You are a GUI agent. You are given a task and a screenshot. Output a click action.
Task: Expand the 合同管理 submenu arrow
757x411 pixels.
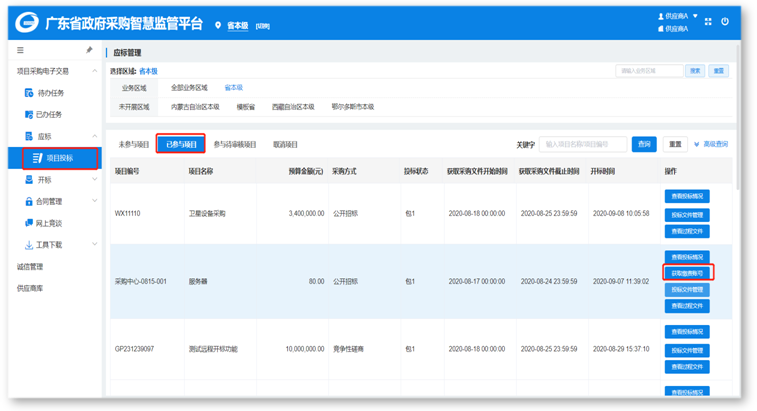95,201
